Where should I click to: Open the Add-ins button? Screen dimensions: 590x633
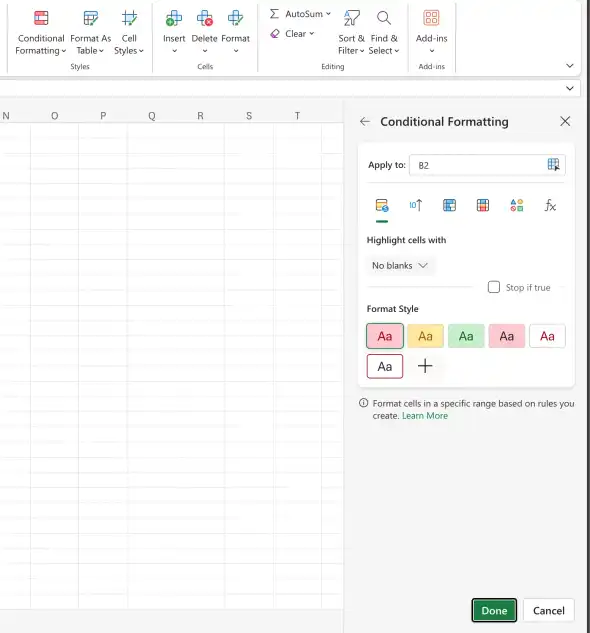[431, 33]
